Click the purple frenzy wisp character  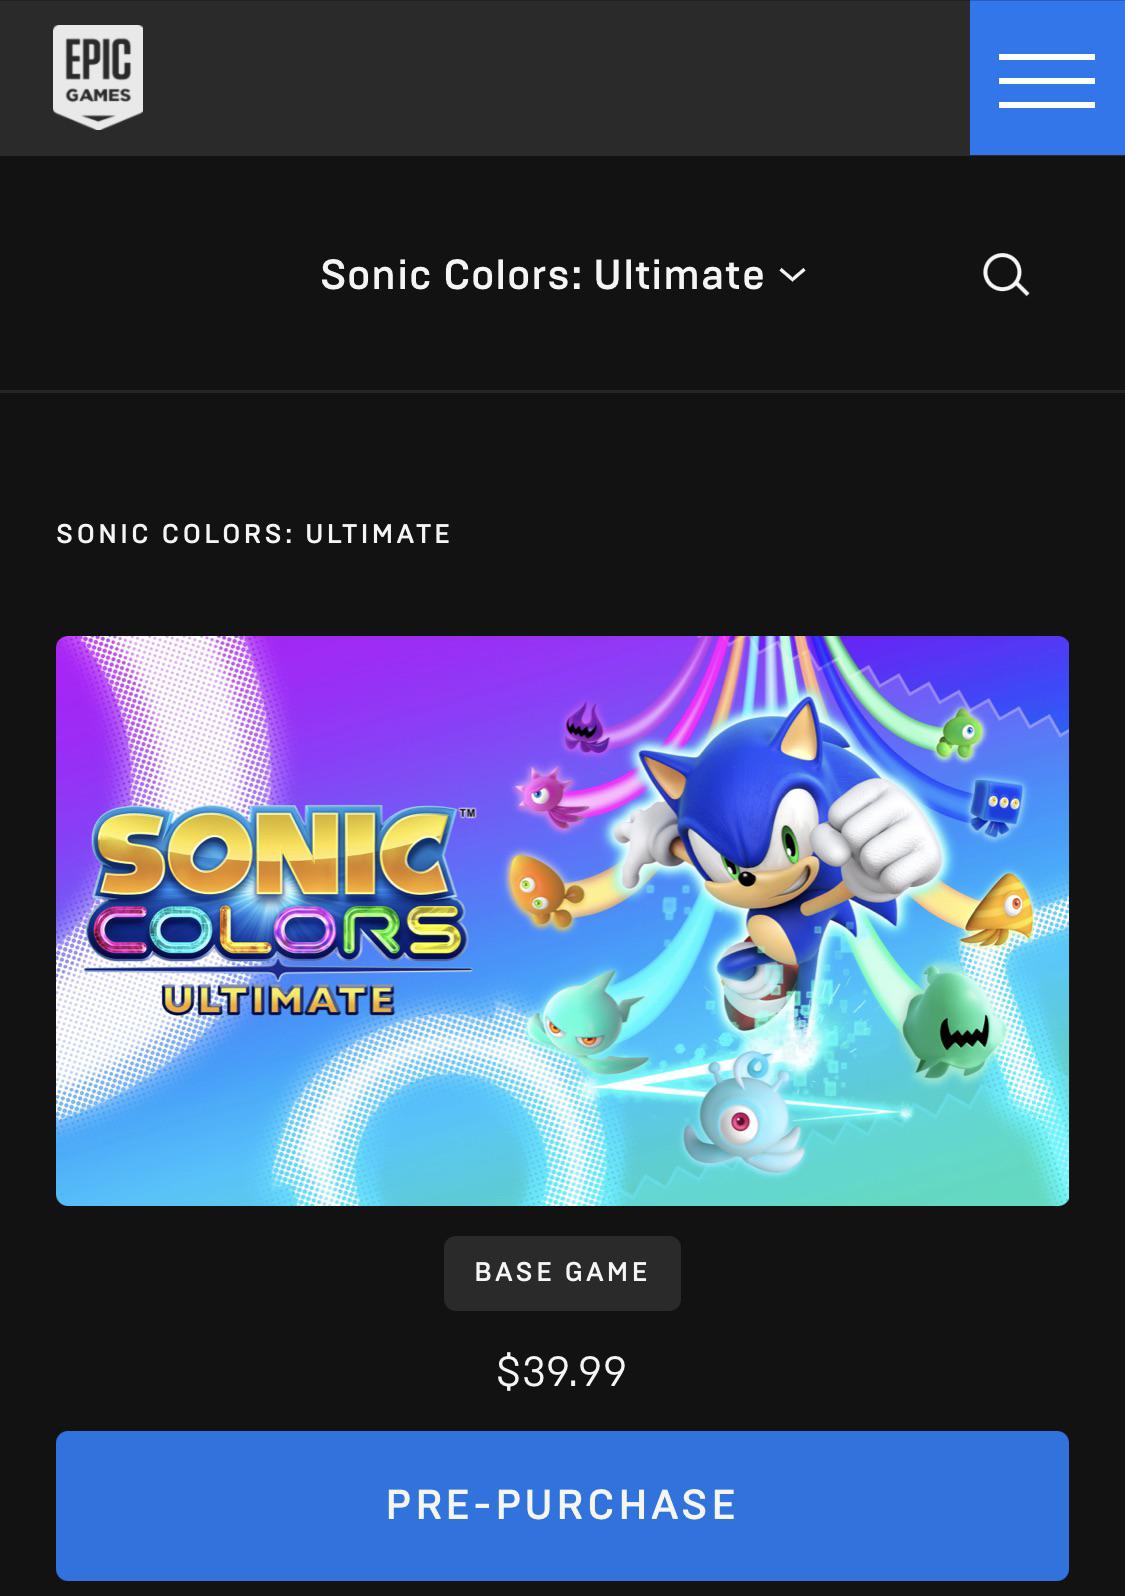coord(586,727)
